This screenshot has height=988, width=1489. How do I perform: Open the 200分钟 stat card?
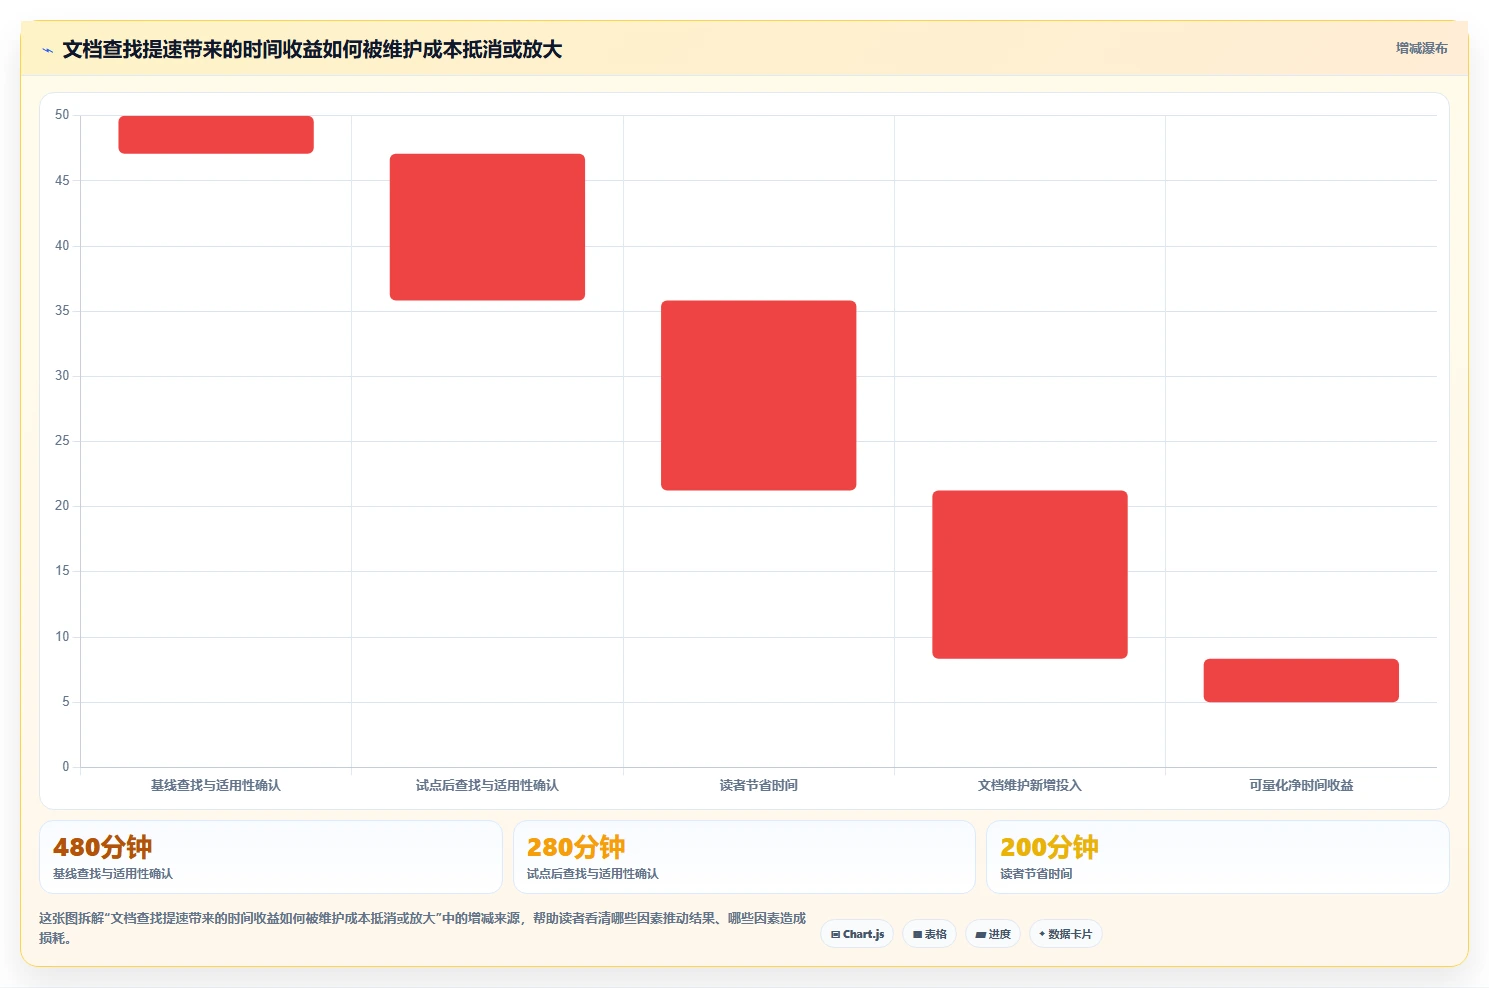1217,857
